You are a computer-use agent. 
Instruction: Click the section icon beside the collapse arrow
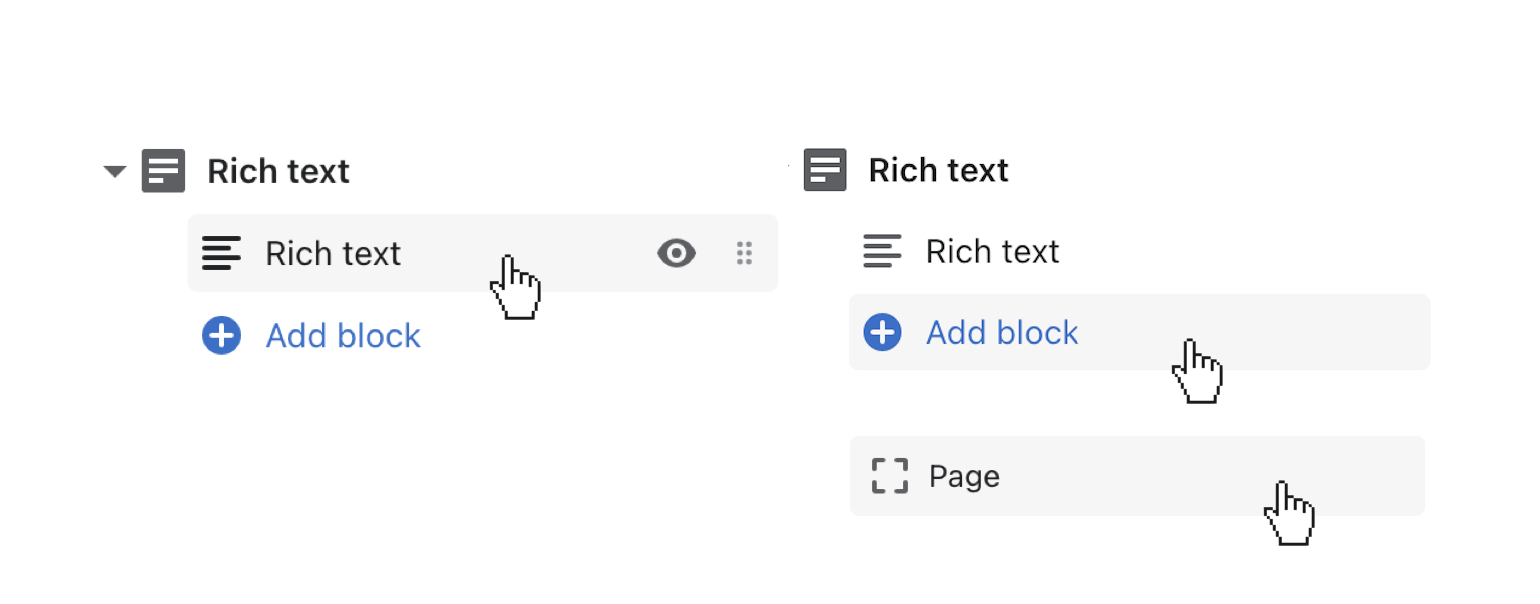coord(163,171)
